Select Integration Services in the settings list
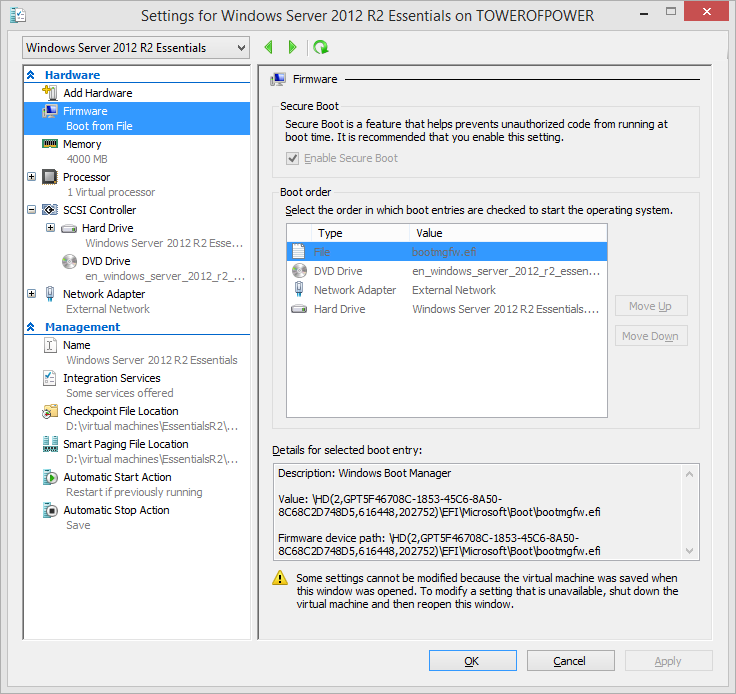The width and height of the screenshot is (736, 694). pos(111,378)
